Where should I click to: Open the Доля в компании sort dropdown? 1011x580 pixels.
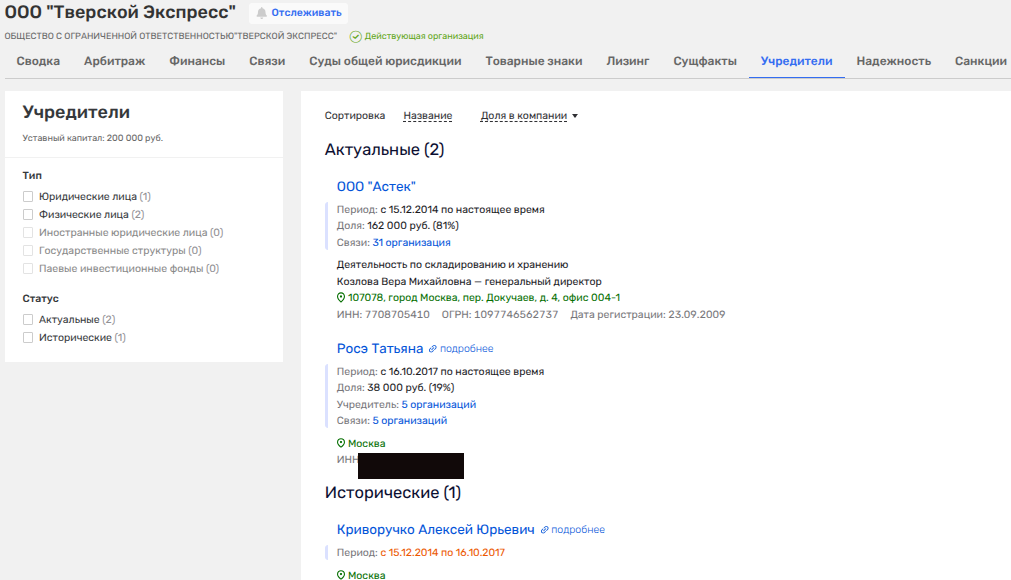tap(529, 116)
